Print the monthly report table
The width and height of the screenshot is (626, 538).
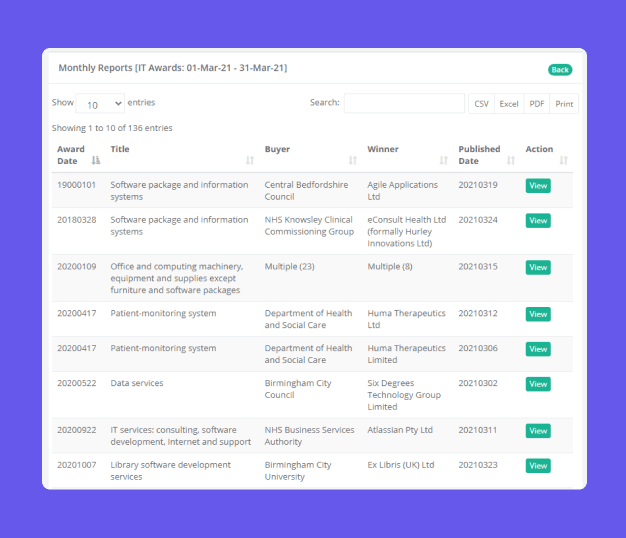click(564, 104)
